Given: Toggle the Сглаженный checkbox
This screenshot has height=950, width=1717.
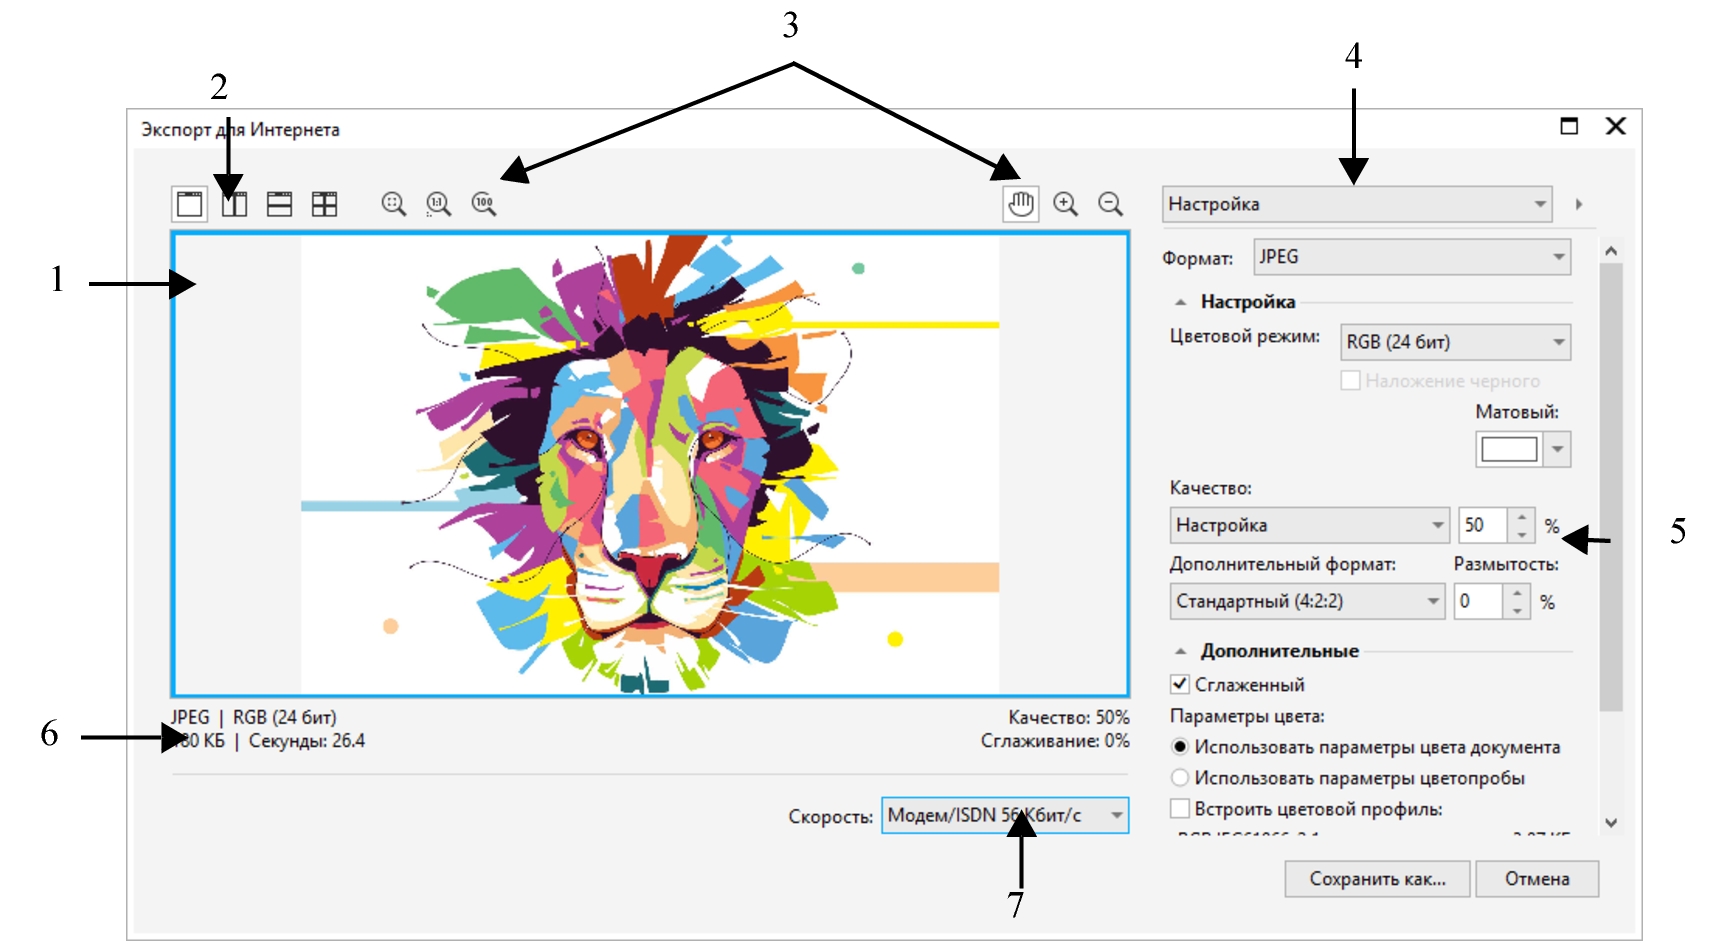Looking at the screenshot, I should (1180, 685).
